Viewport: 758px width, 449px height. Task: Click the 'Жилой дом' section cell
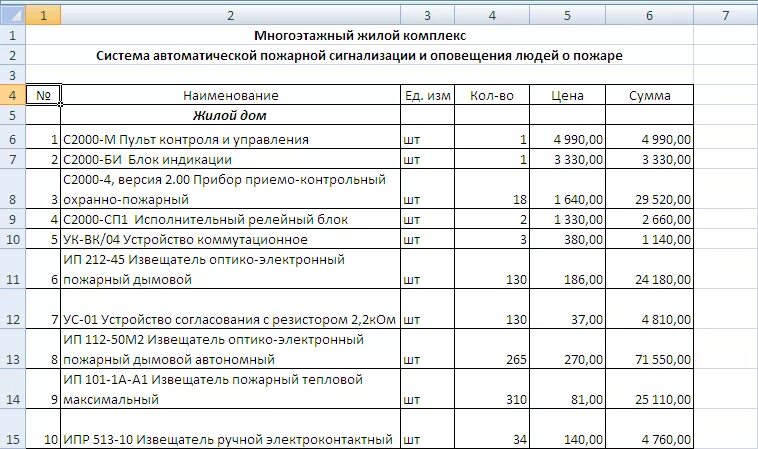click(x=231, y=115)
